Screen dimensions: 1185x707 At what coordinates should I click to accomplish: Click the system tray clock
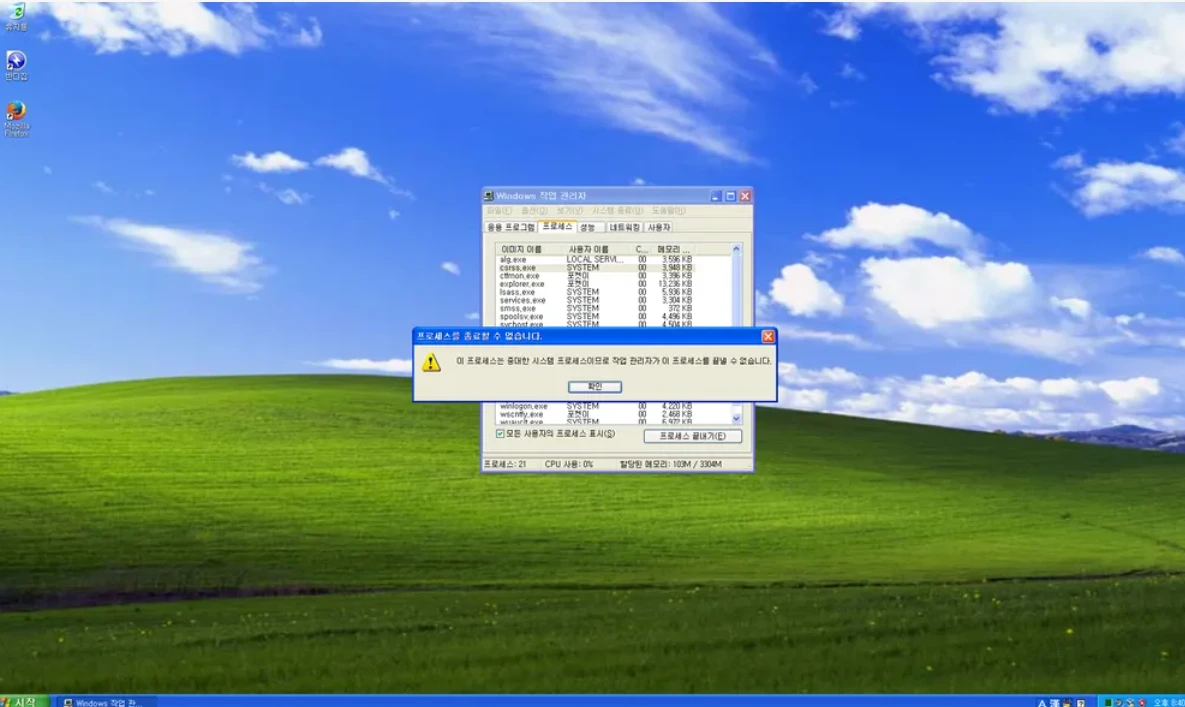(x=1168, y=703)
